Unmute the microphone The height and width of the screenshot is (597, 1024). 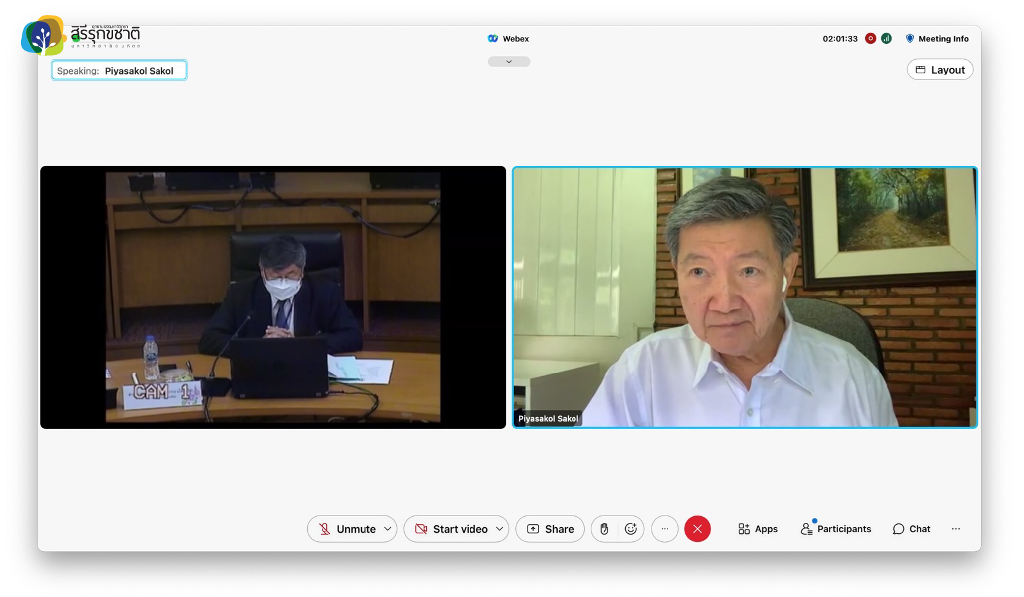(x=346, y=529)
